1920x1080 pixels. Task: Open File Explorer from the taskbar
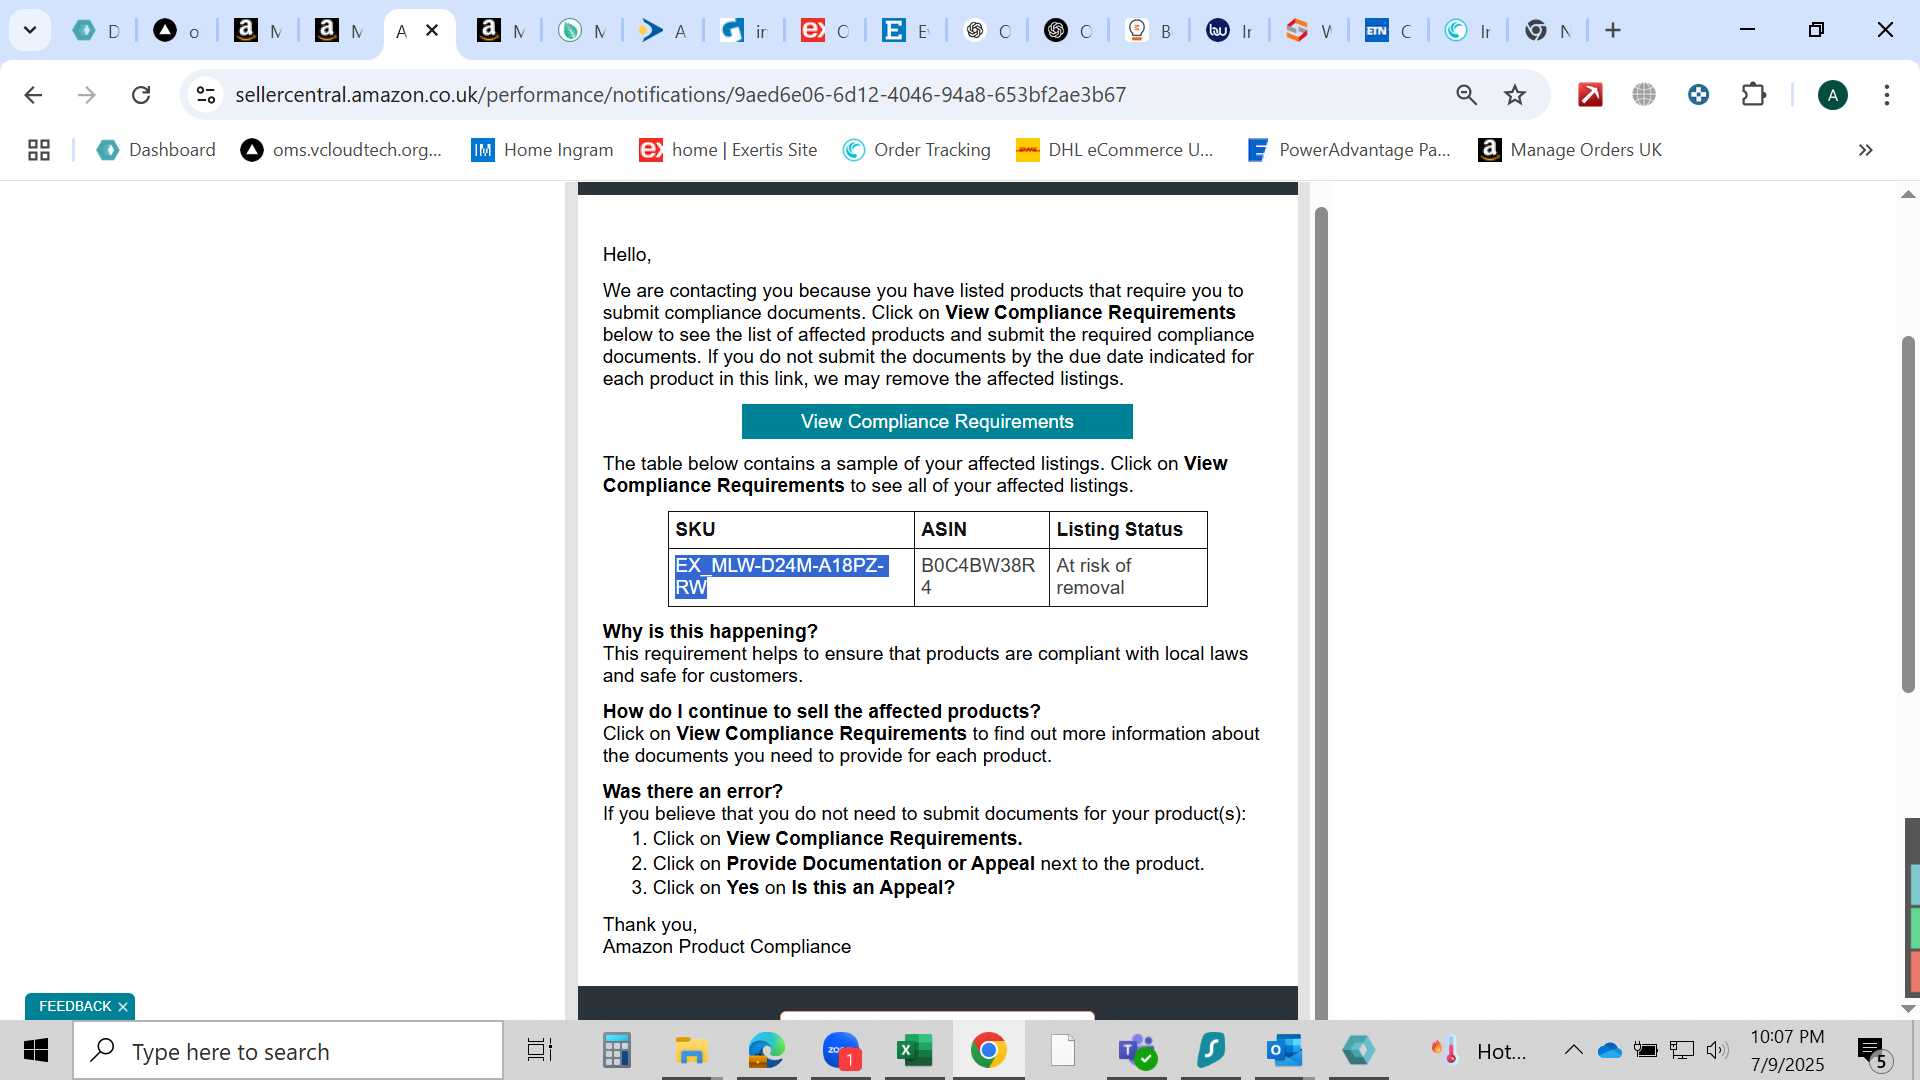click(690, 1050)
